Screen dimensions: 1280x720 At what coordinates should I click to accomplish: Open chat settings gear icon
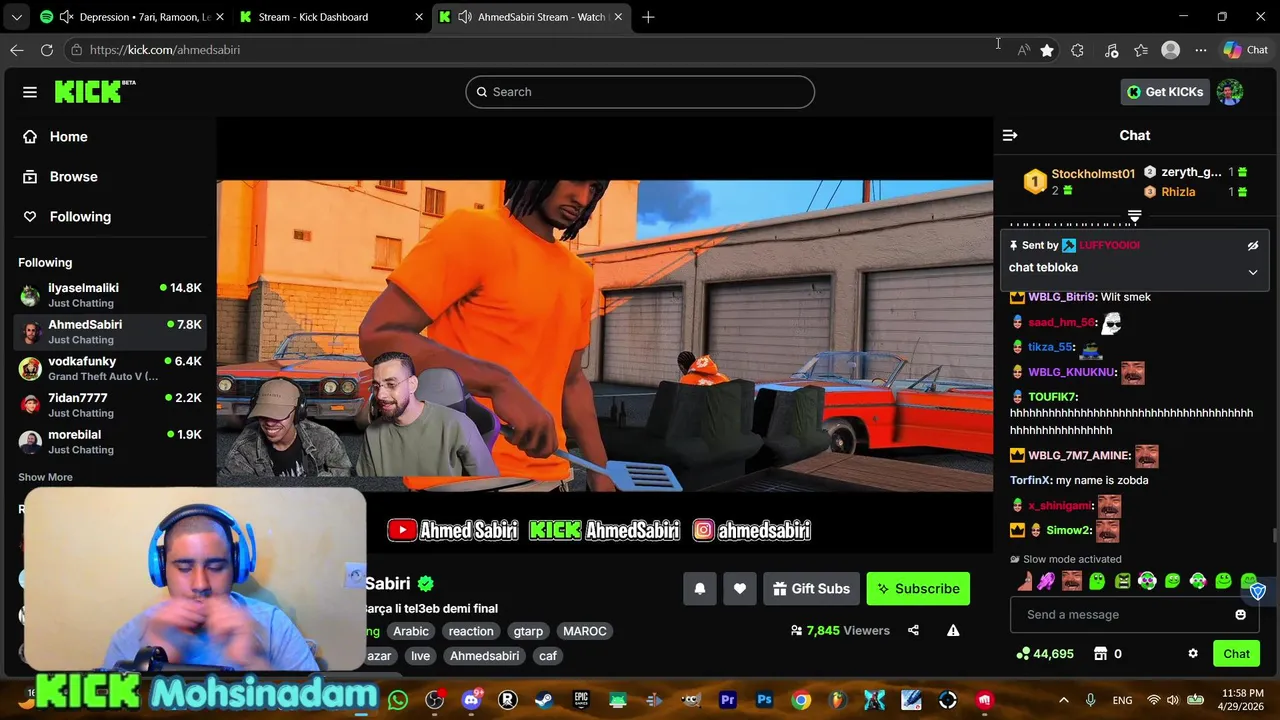tap(1193, 654)
